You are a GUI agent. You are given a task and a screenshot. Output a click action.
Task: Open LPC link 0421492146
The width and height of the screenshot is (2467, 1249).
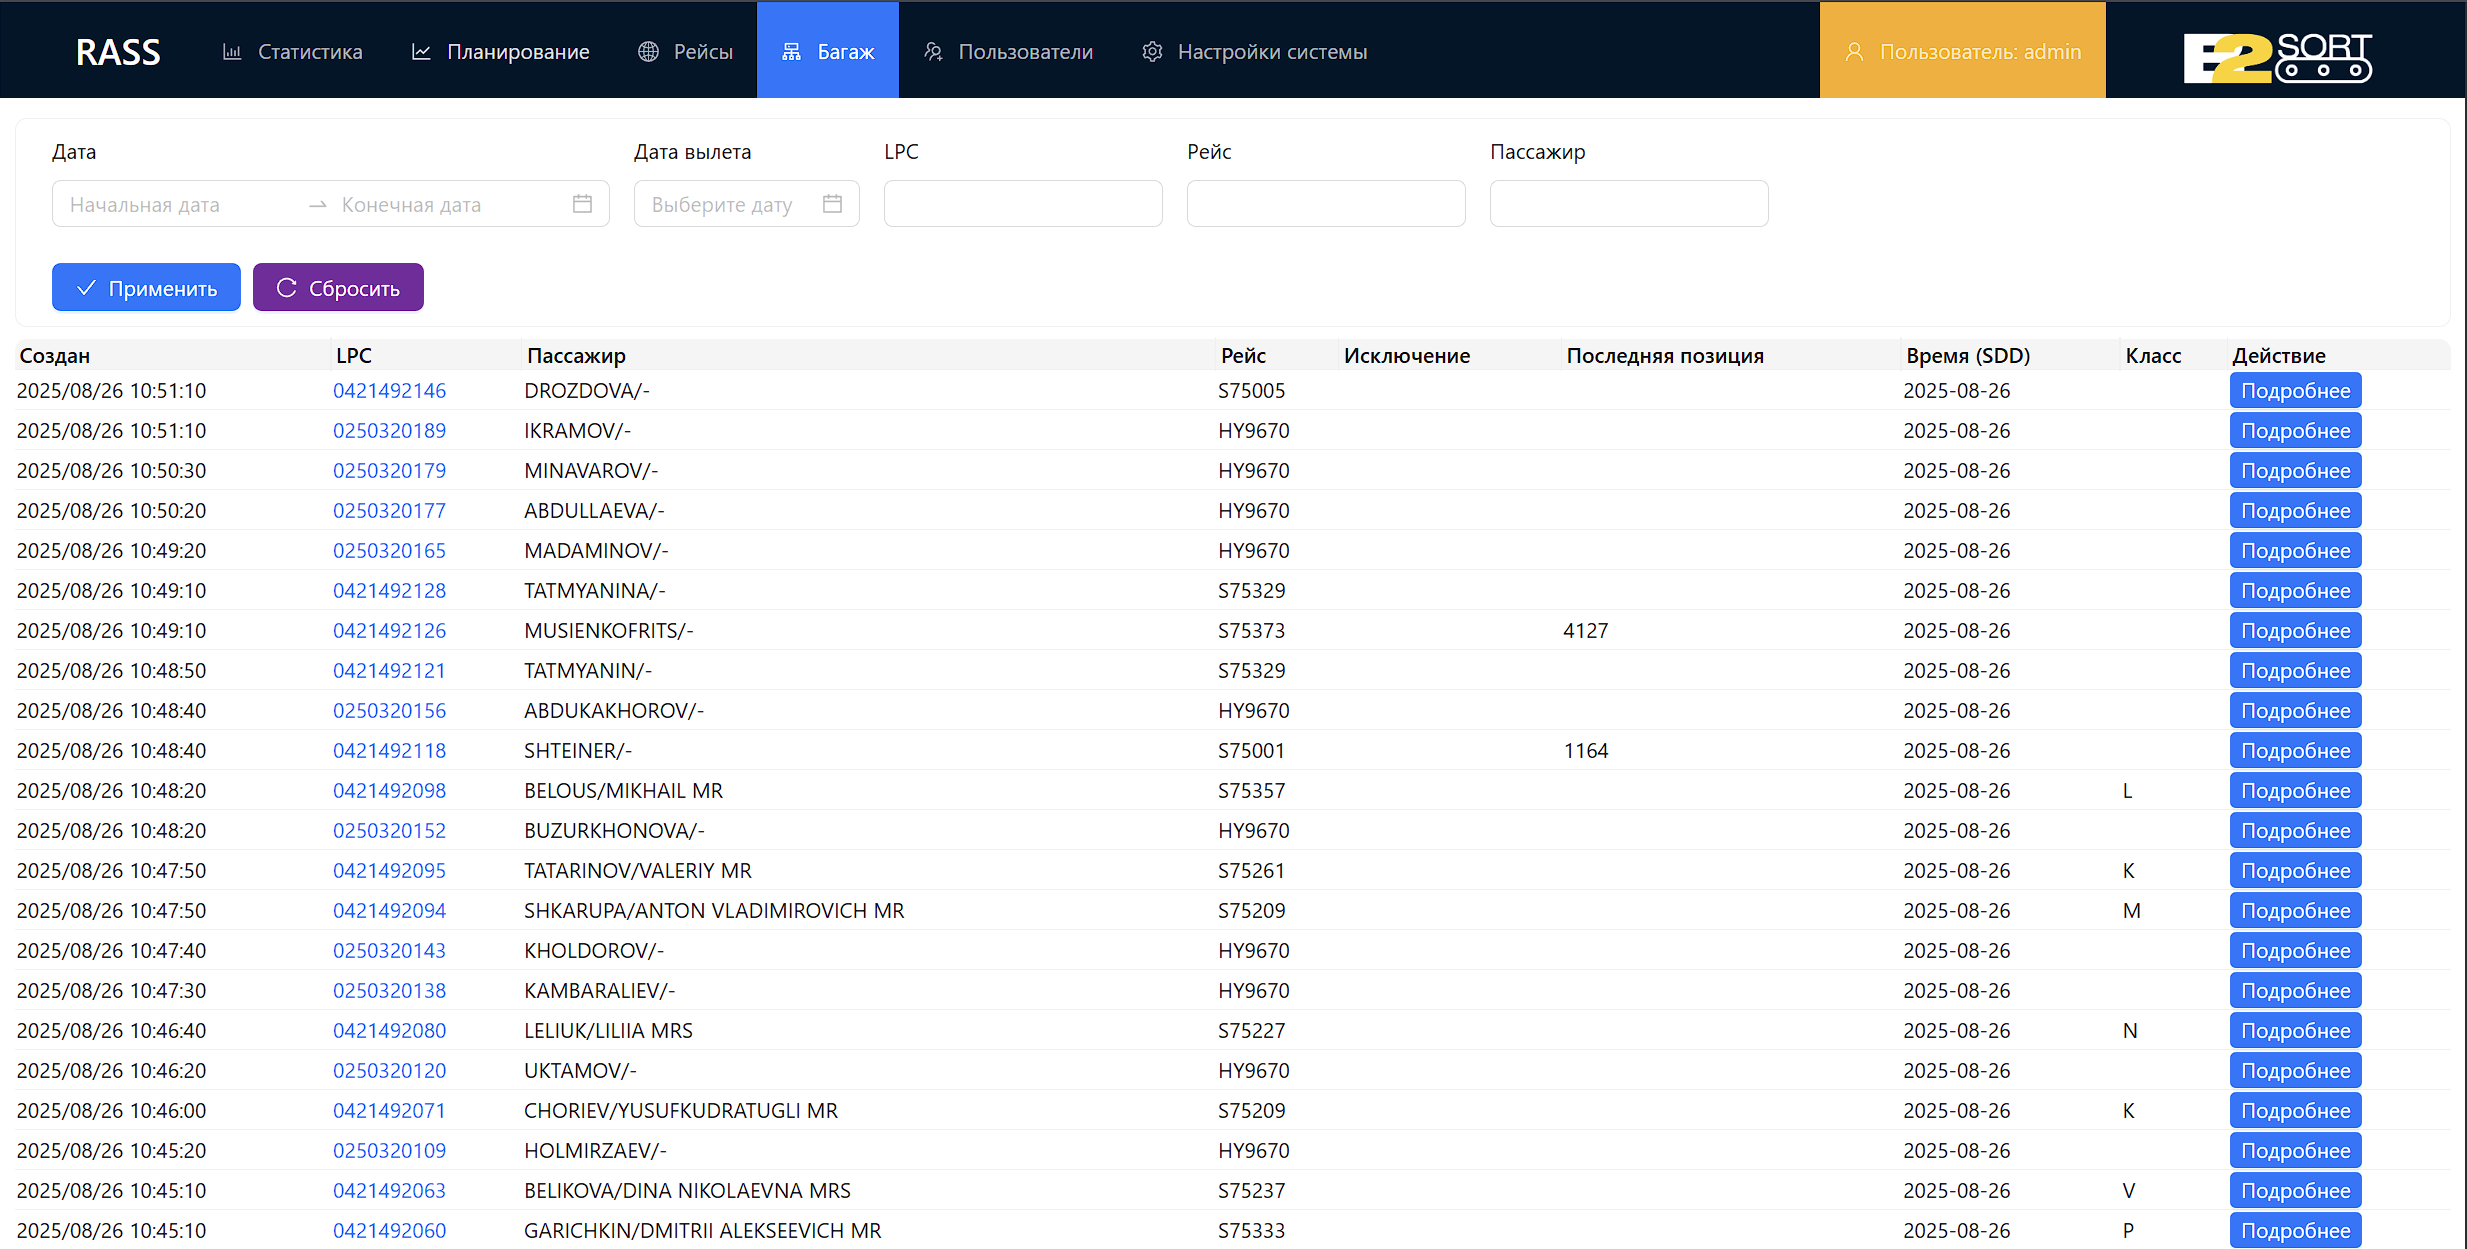(389, 391)
